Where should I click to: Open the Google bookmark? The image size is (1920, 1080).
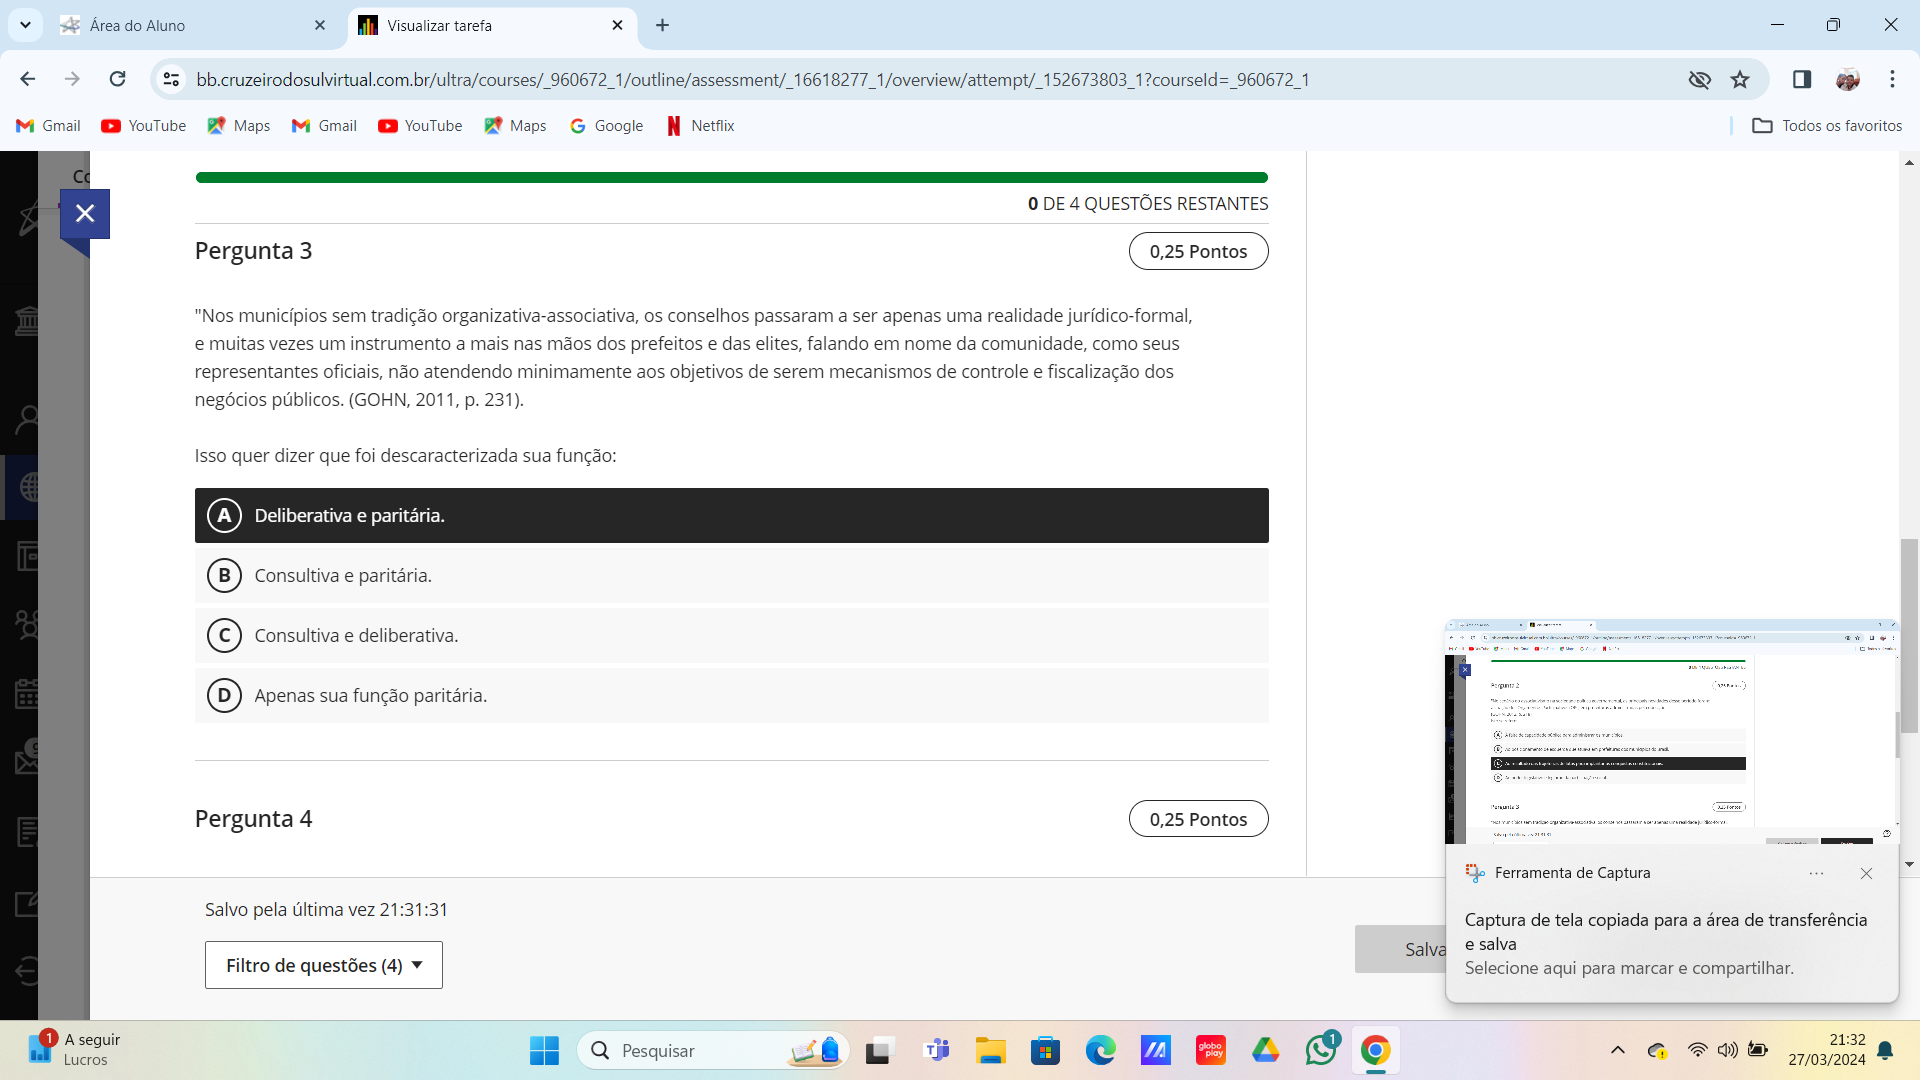click(x=607, y=125)
